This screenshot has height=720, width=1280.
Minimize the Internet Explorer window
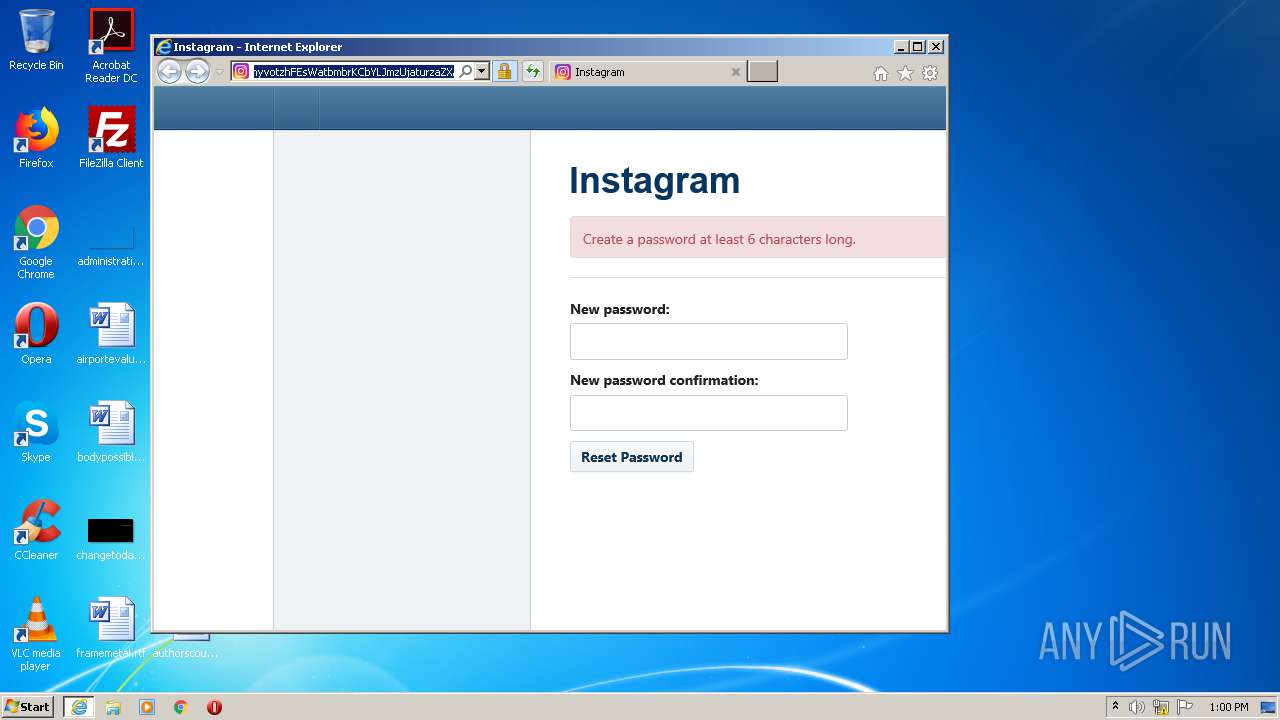901,47
